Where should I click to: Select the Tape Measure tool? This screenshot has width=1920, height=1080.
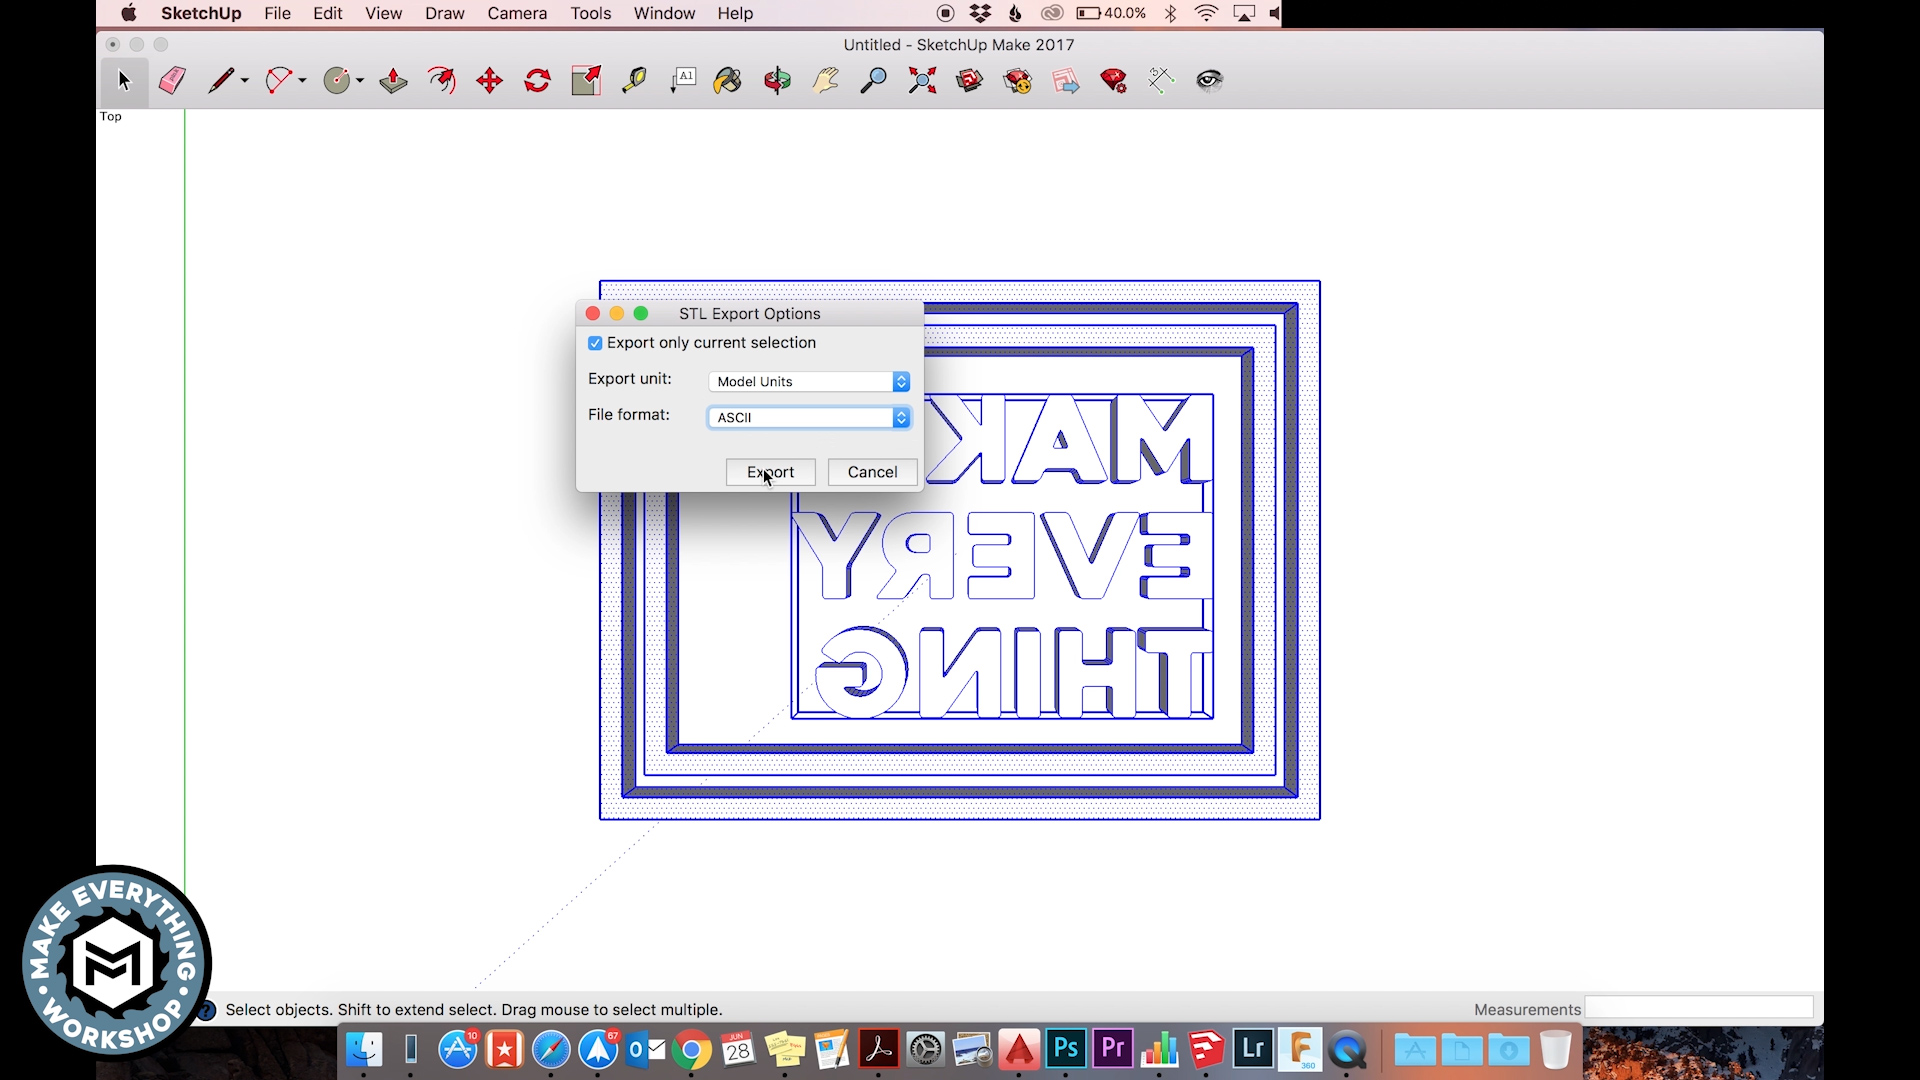pos(634,80)
